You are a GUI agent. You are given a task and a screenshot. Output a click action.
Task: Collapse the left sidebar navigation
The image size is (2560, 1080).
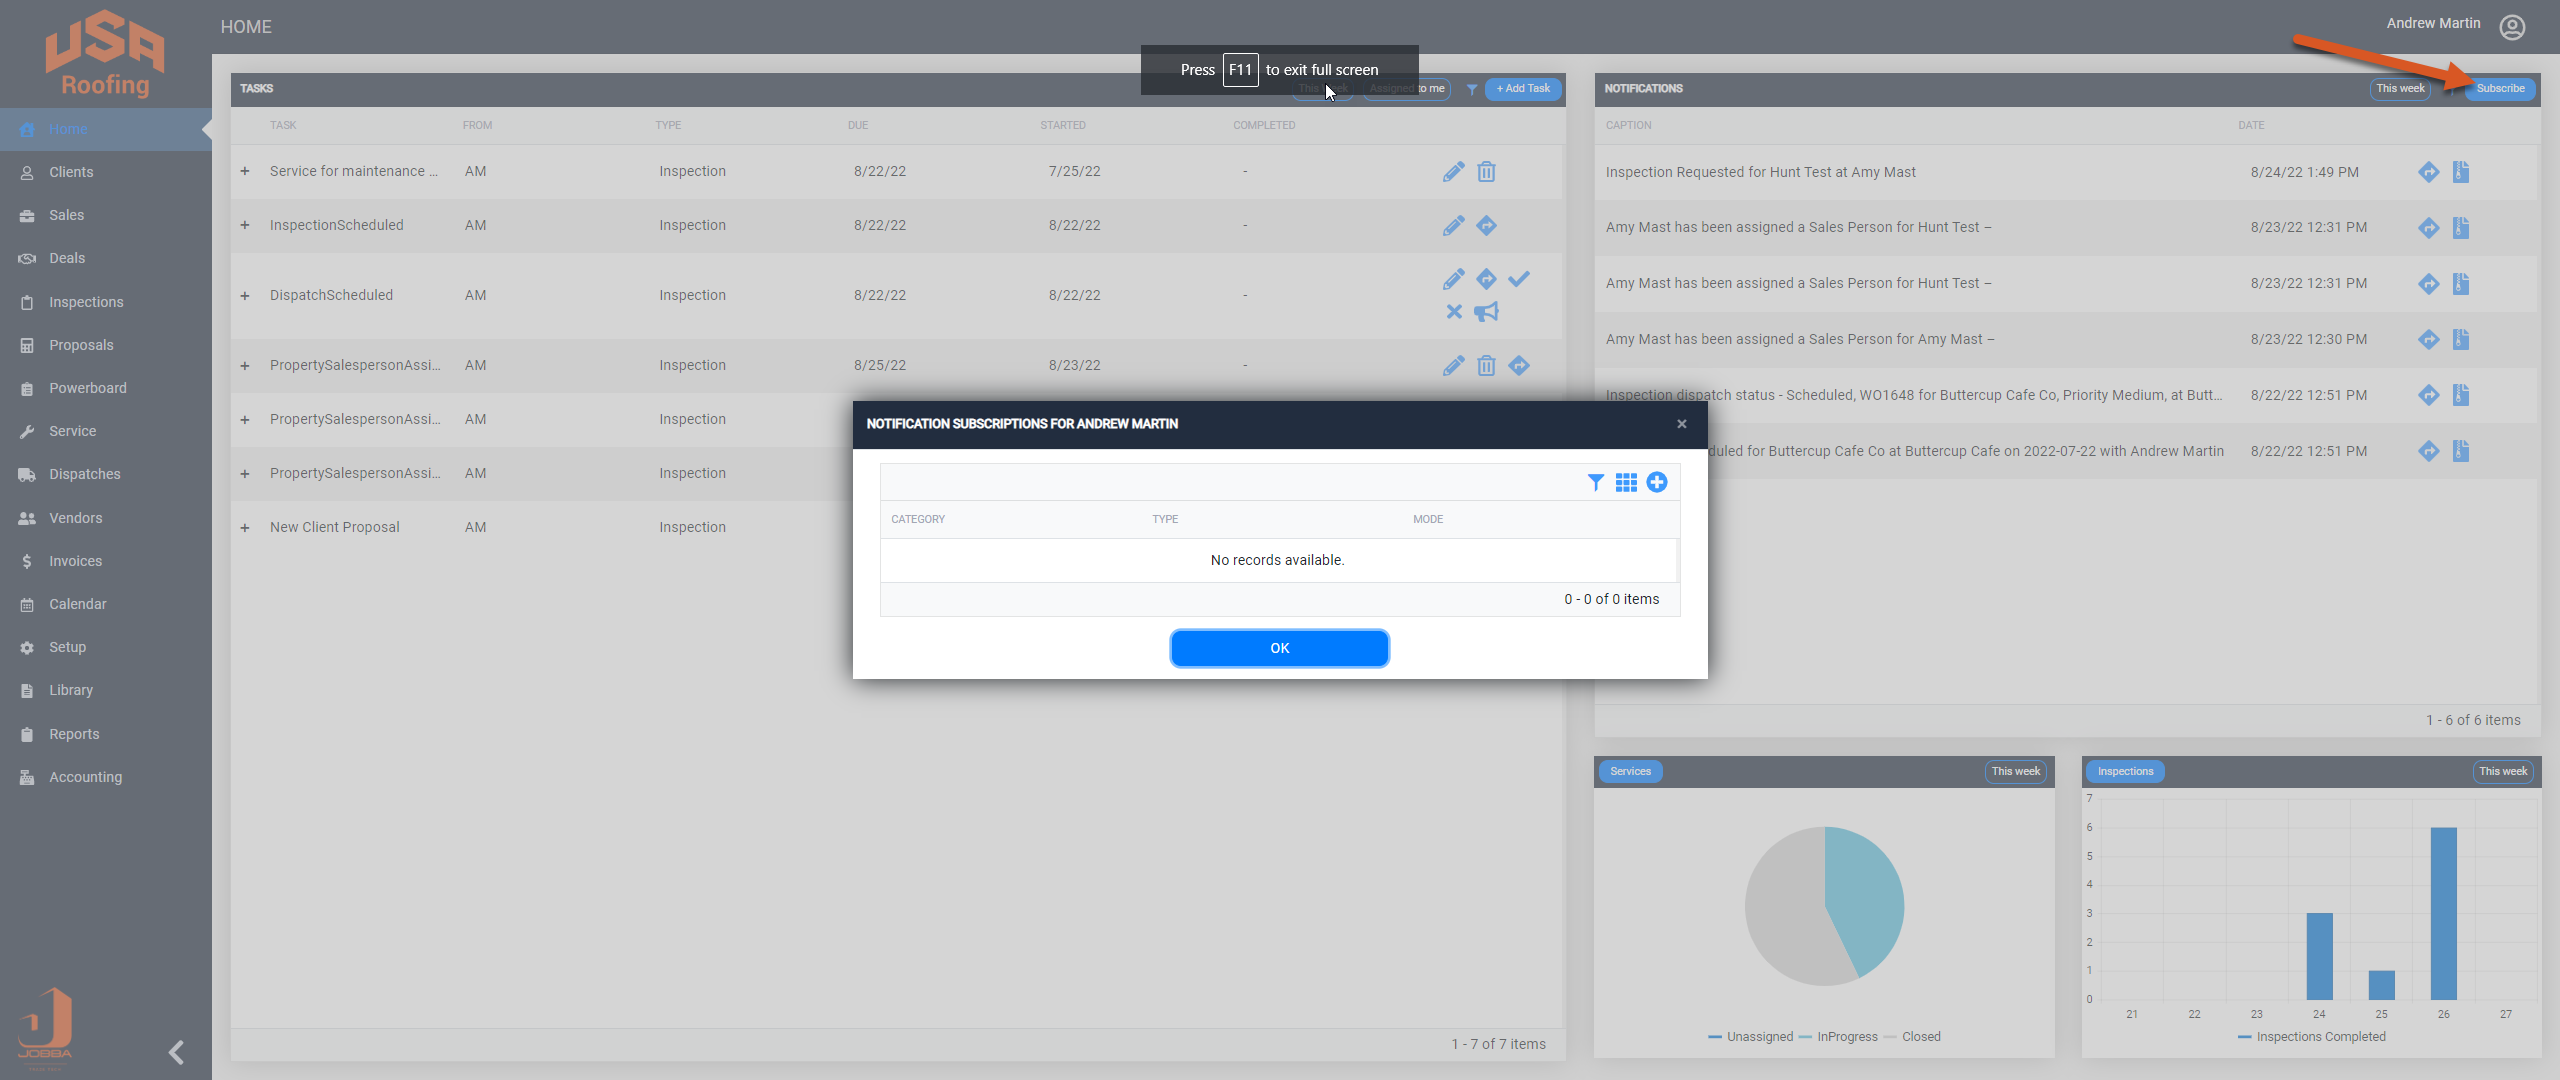(177, 1052)
